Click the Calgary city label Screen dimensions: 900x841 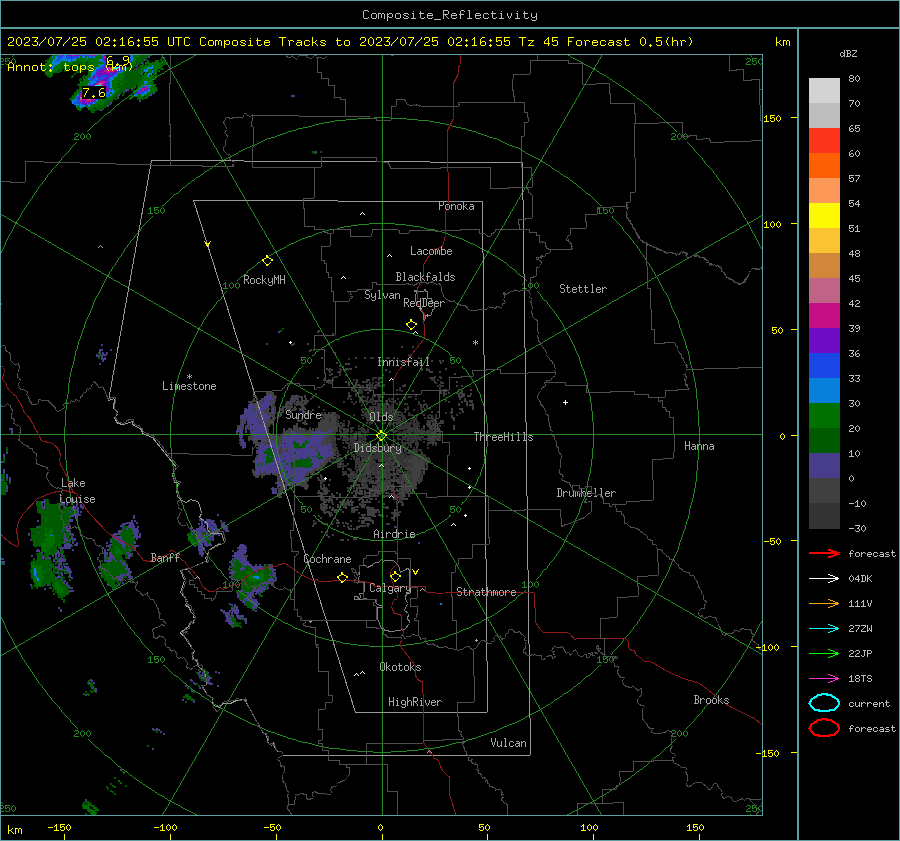click(390, 588)
